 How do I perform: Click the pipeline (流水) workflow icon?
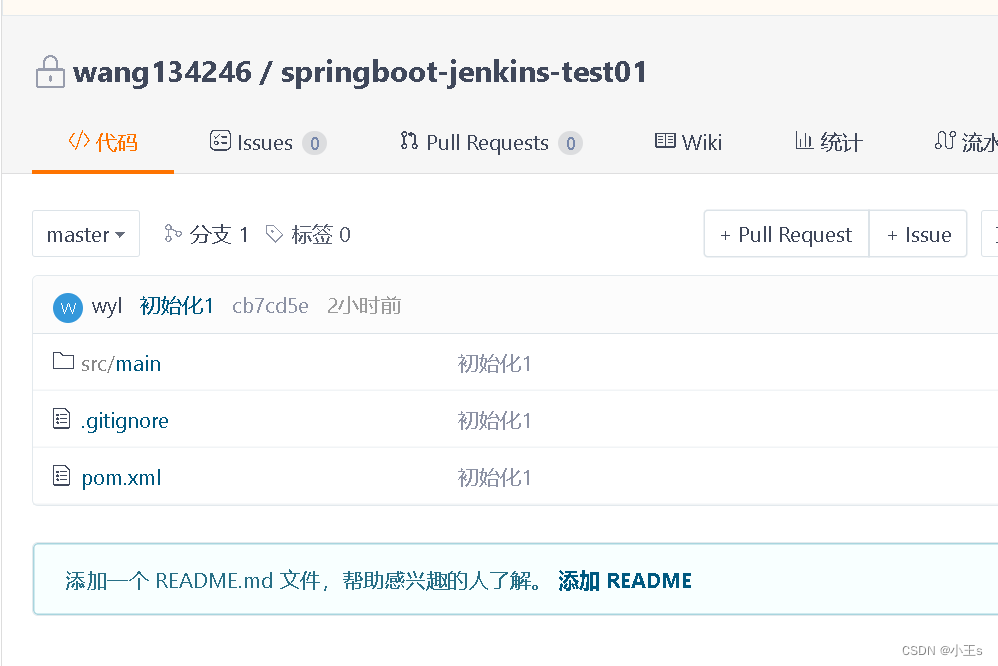[944, 142]
